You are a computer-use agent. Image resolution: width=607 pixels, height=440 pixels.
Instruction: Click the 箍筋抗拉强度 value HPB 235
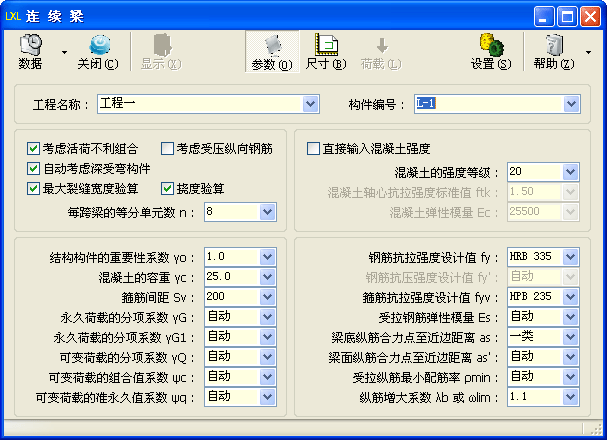(530, 296)
